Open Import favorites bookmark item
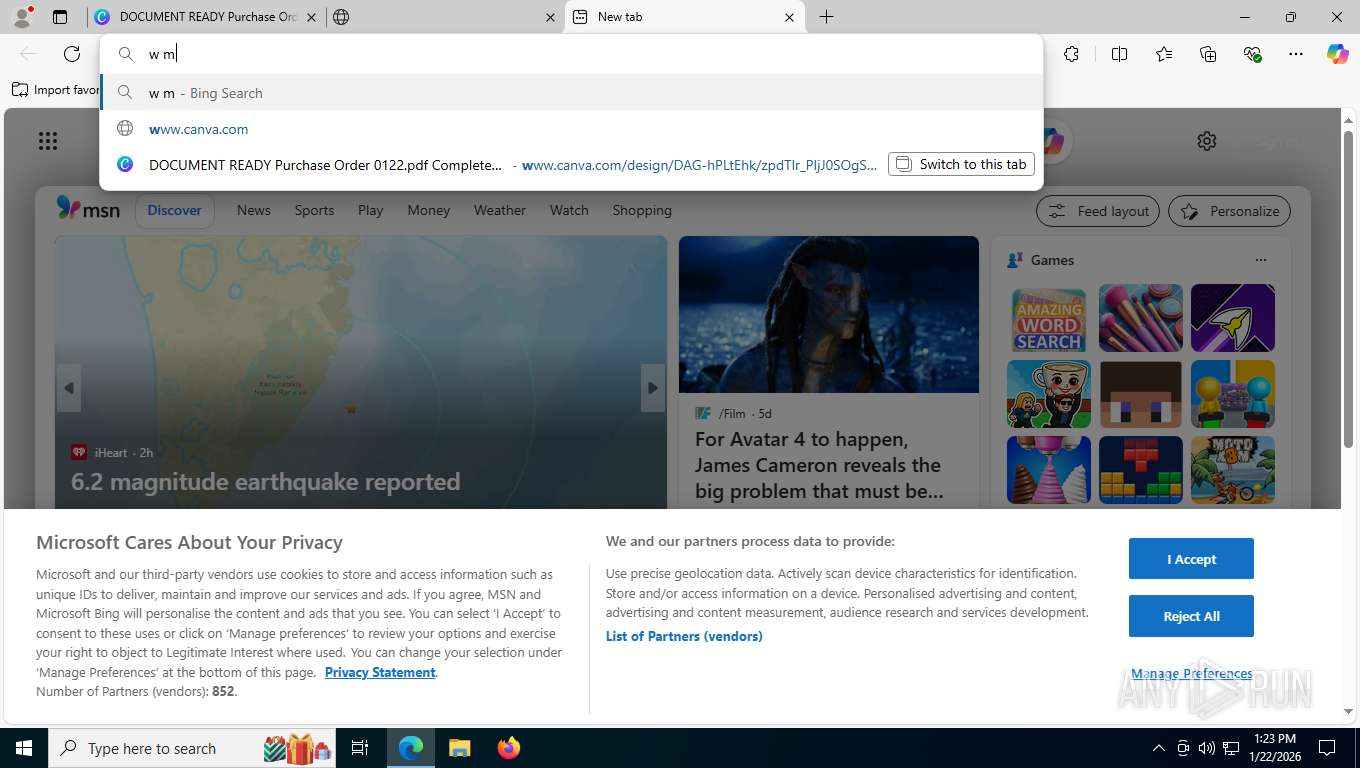The image size is (1360, 768). 56,90
